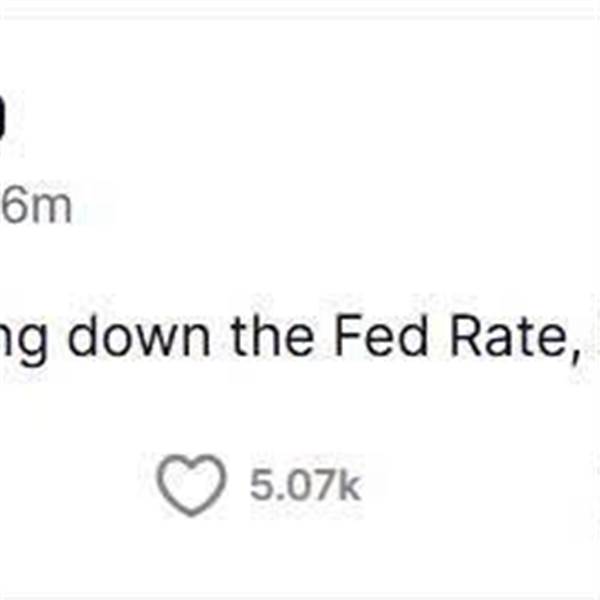
Task: Click the word "down" in post text
Action: point(139,337)
